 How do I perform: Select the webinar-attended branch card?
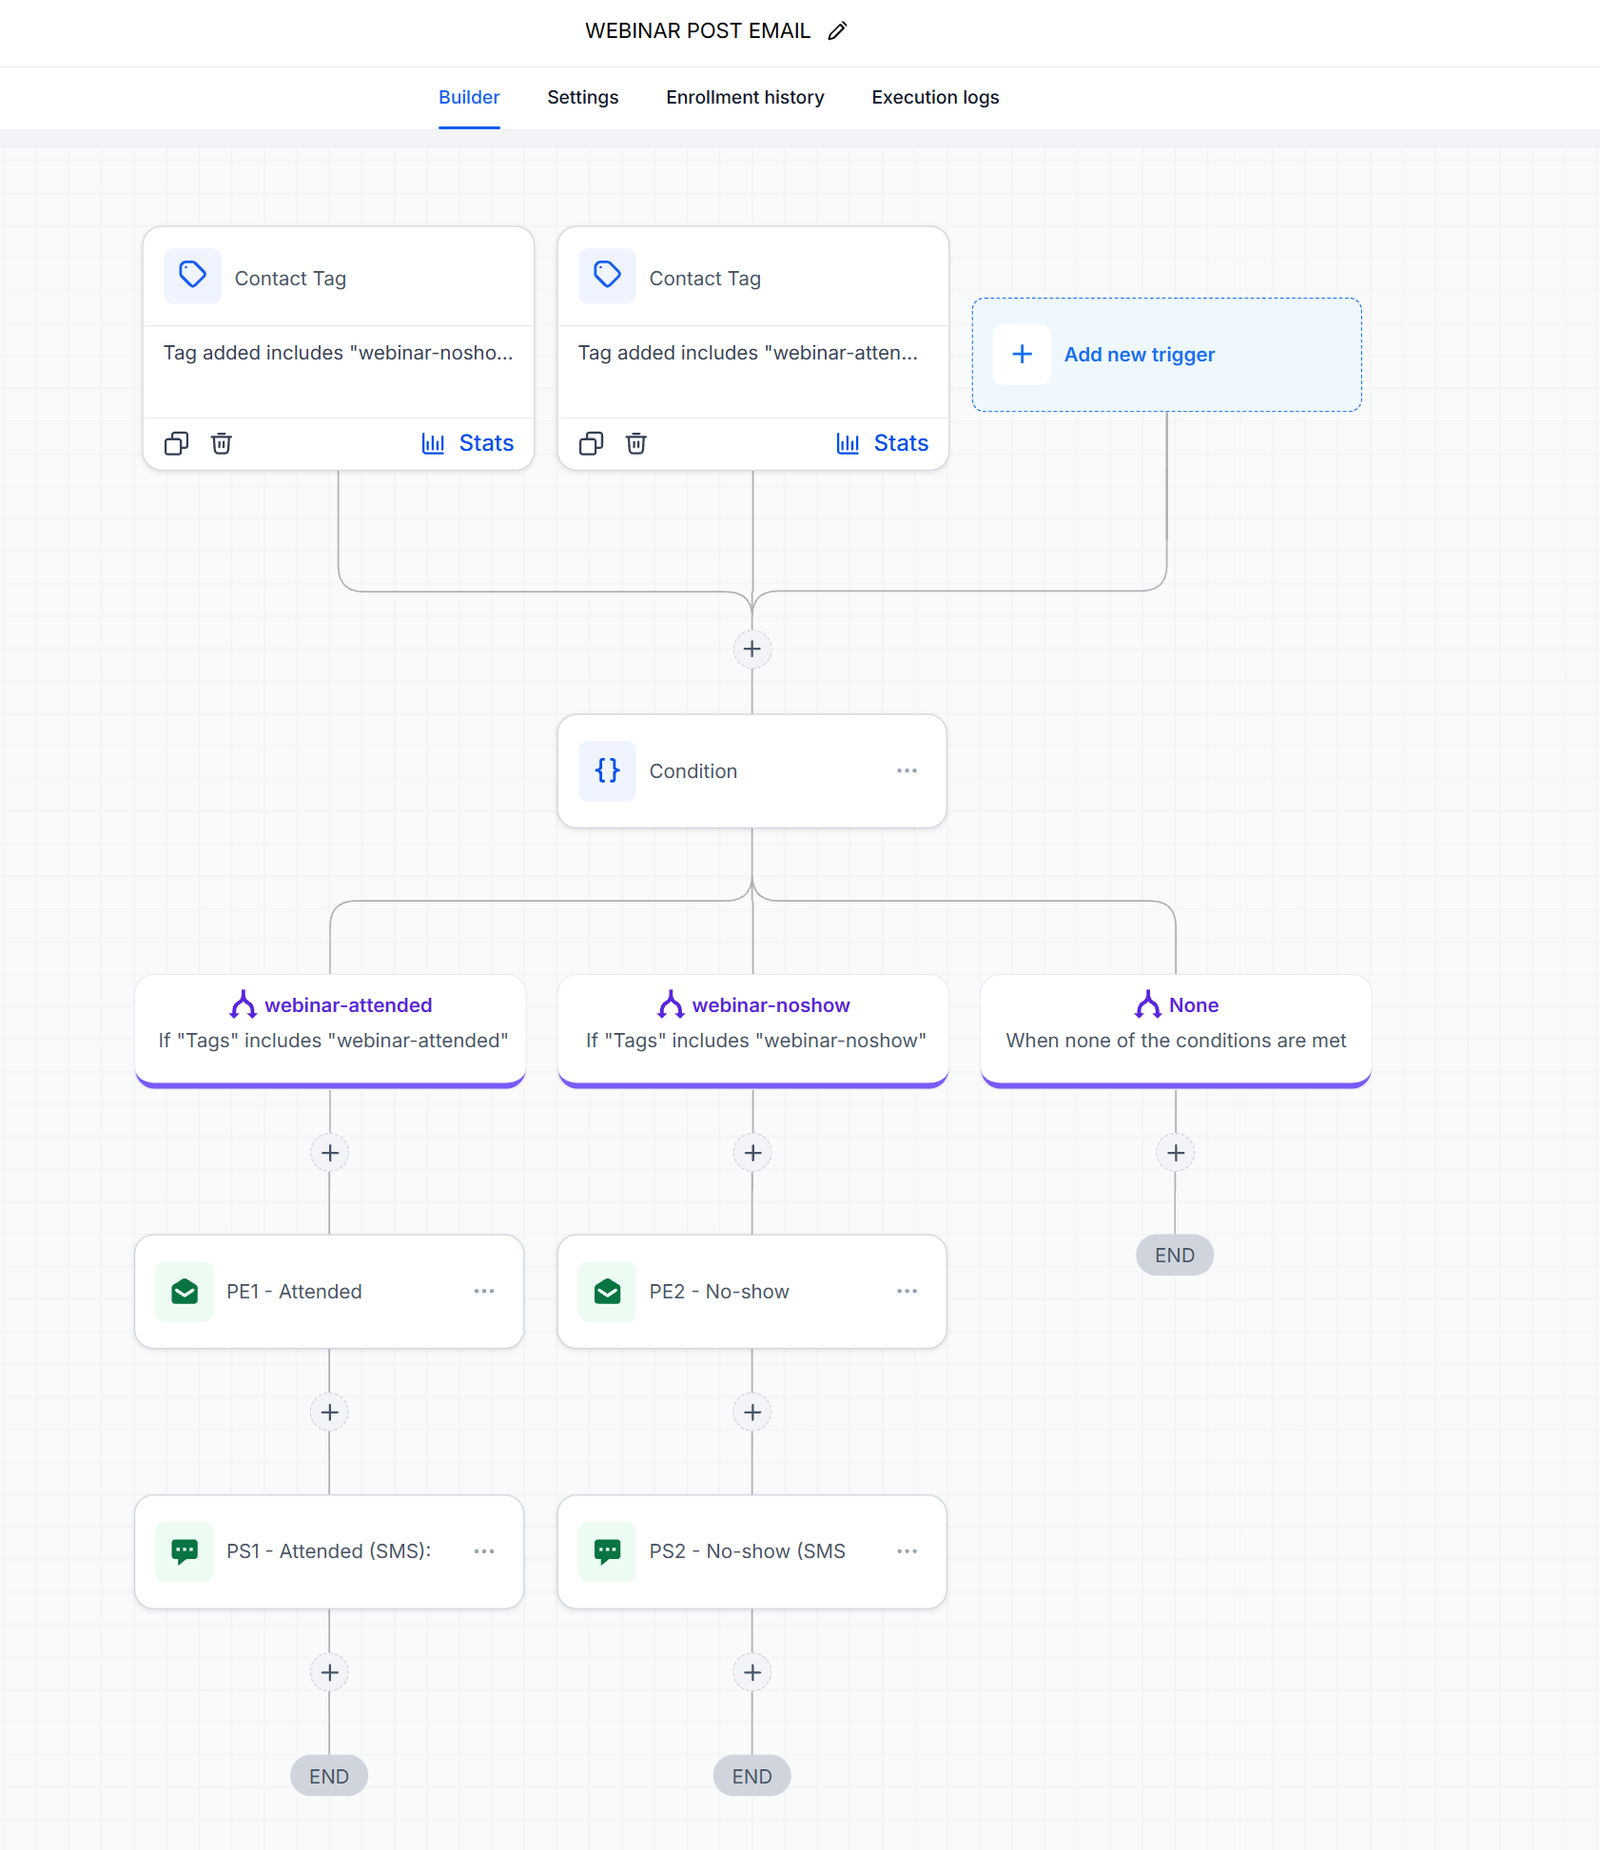click(x=330, y=1030)
